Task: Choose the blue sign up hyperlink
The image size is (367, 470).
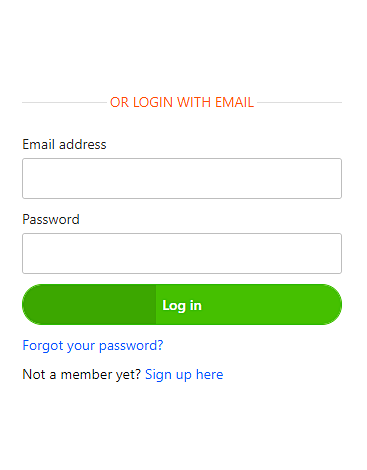Action: [184, 374]
